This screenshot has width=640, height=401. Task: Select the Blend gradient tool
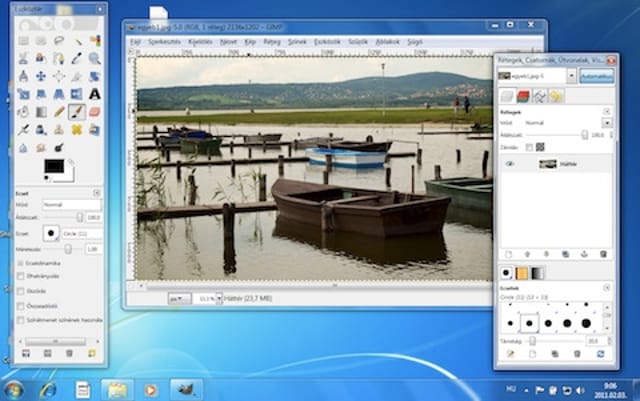[x=41, y=112]
